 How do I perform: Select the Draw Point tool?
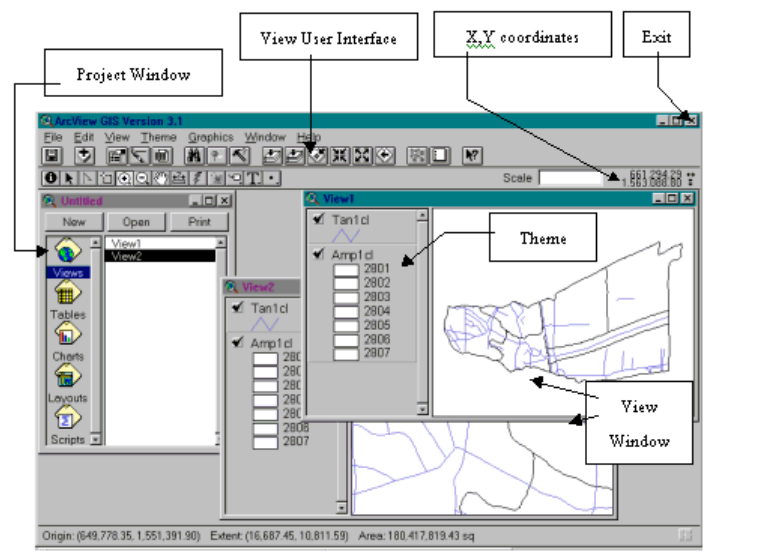click(x=272, y=179)
